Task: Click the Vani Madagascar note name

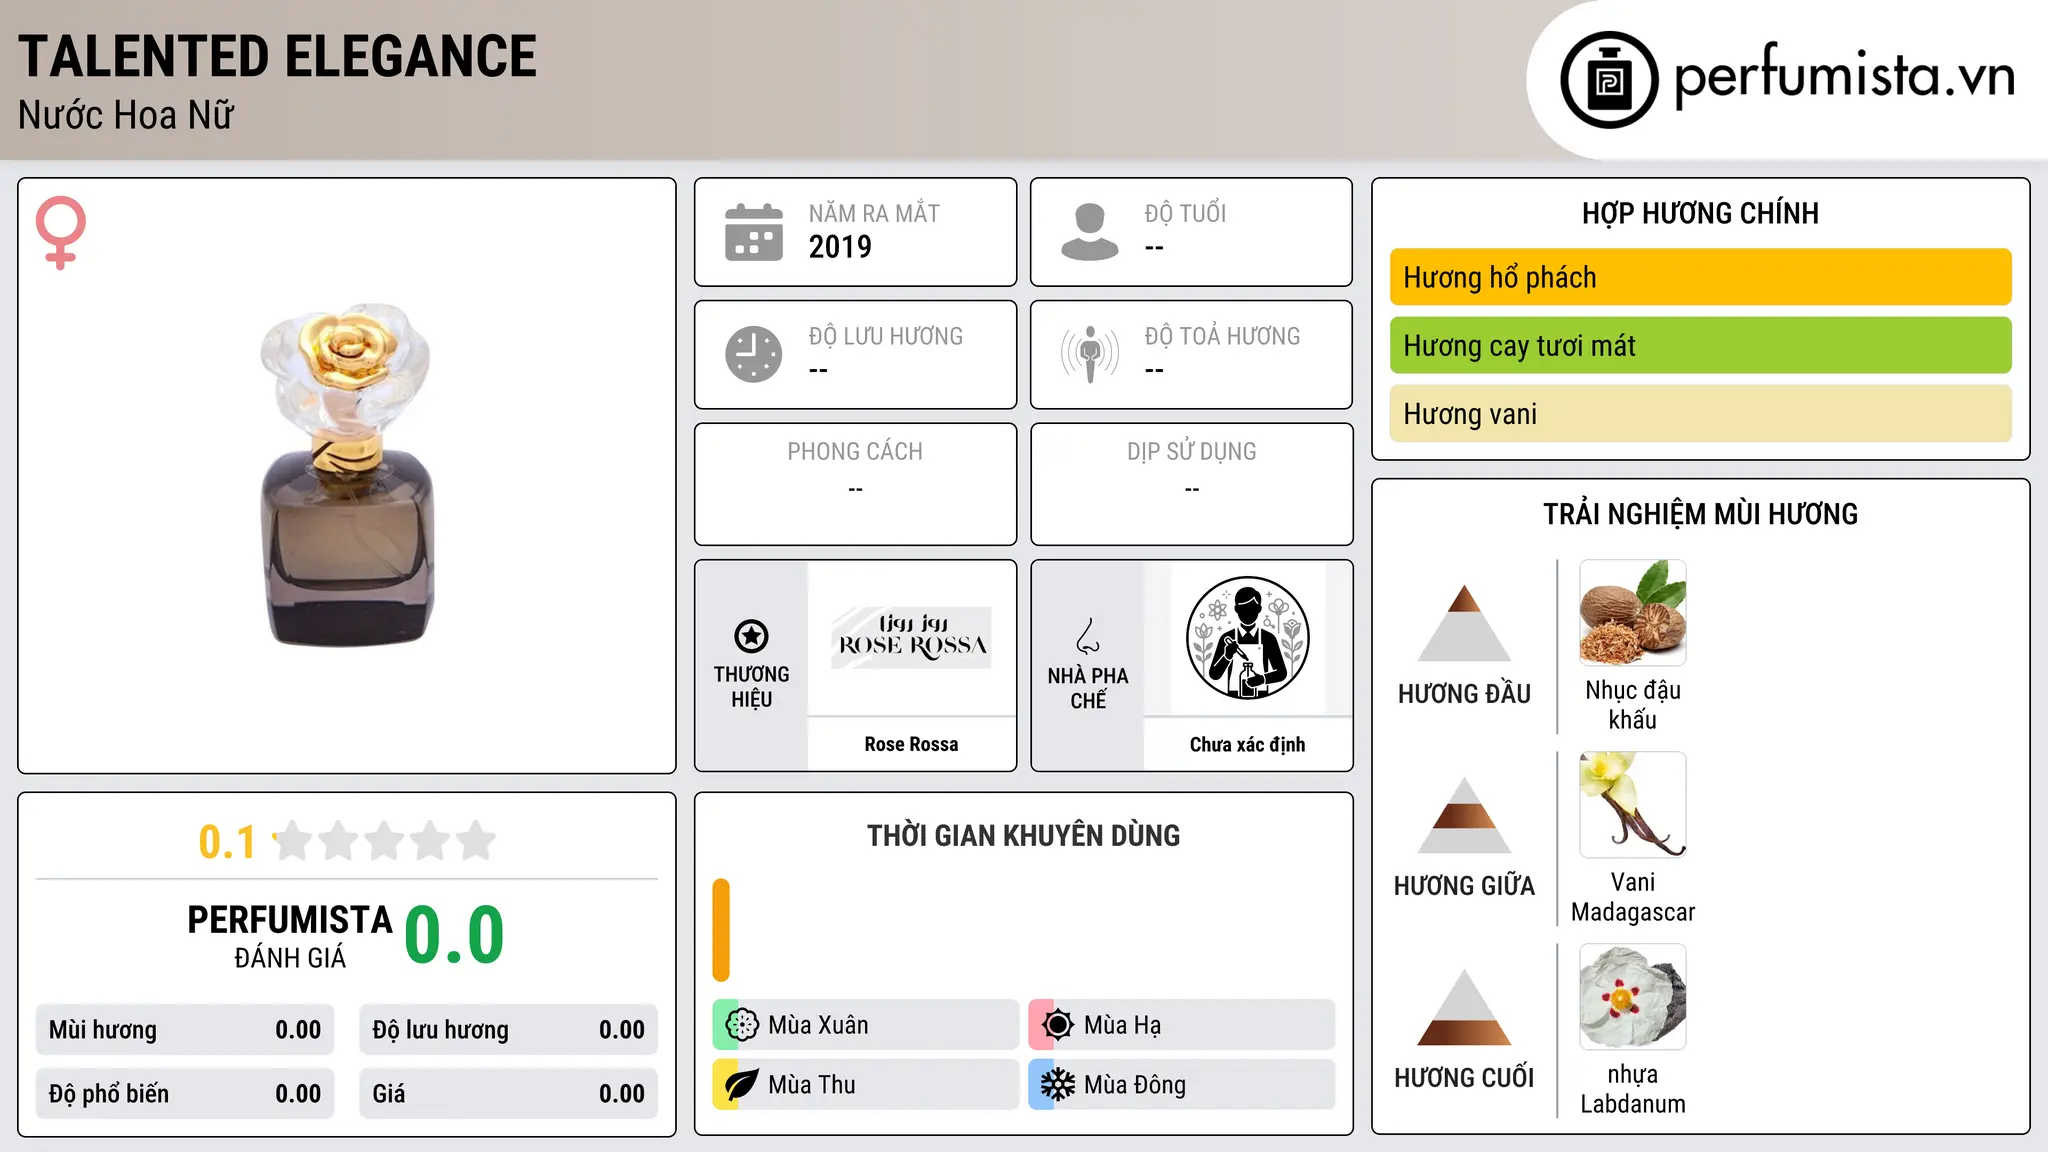Action: point(1633,897)
